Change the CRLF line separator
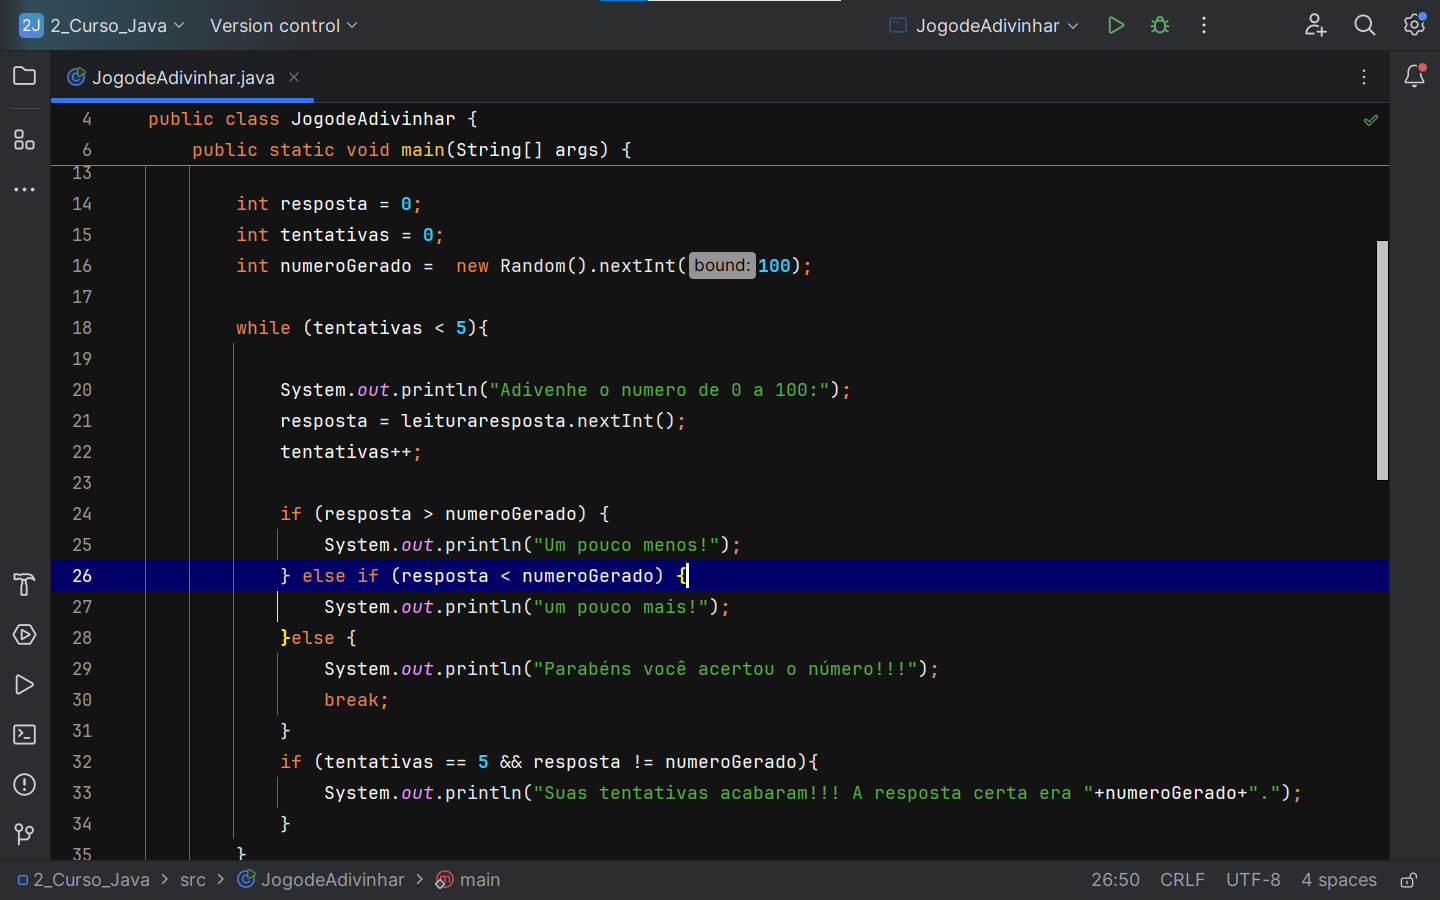Screen dimensions: 1440x900 pos(1182,880)
